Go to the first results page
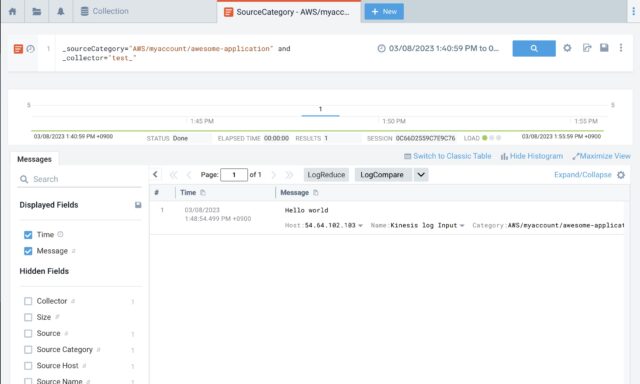640x384 pixels. coord(173,175)
